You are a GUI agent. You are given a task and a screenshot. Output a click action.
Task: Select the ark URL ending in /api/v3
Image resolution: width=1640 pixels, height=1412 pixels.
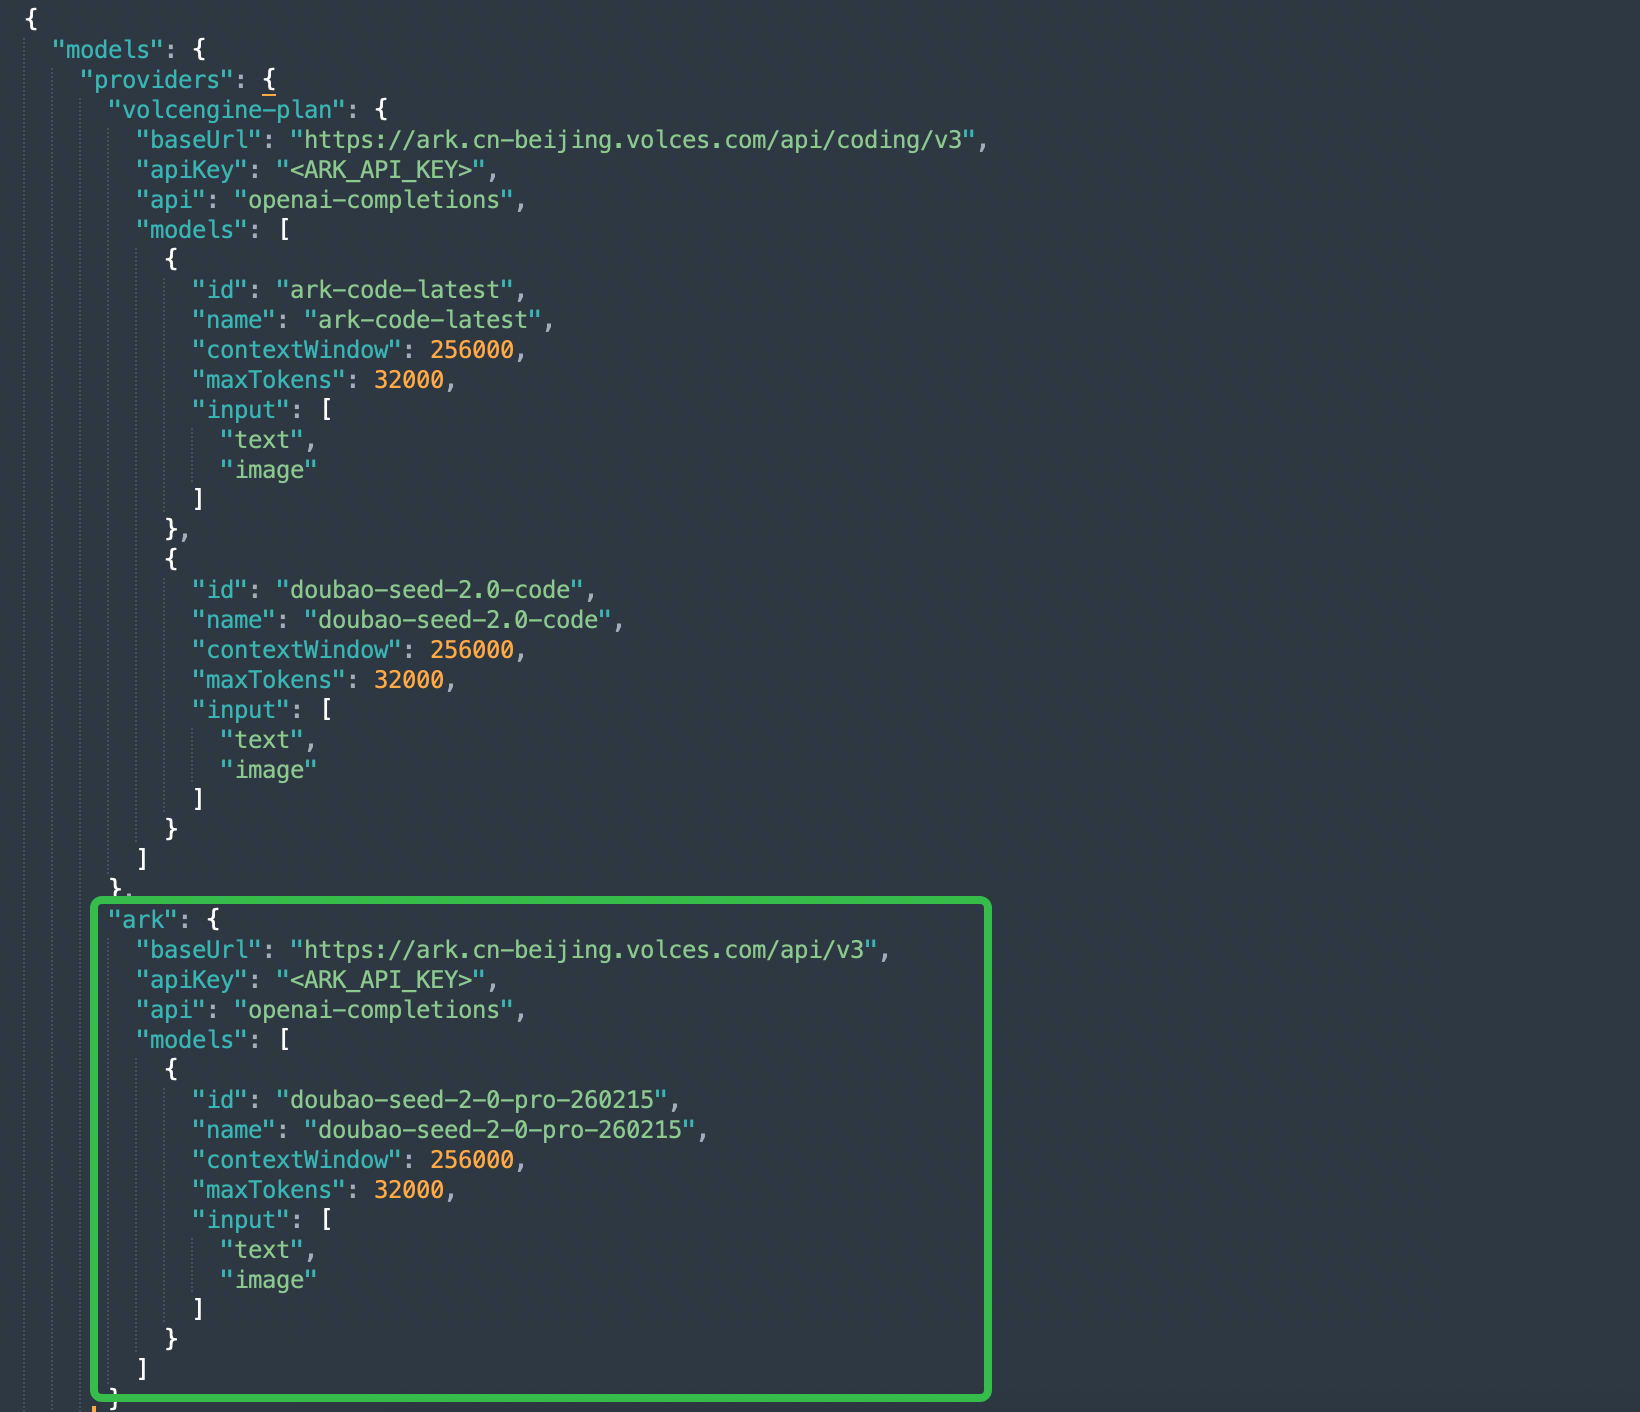[x=583, y=950]
